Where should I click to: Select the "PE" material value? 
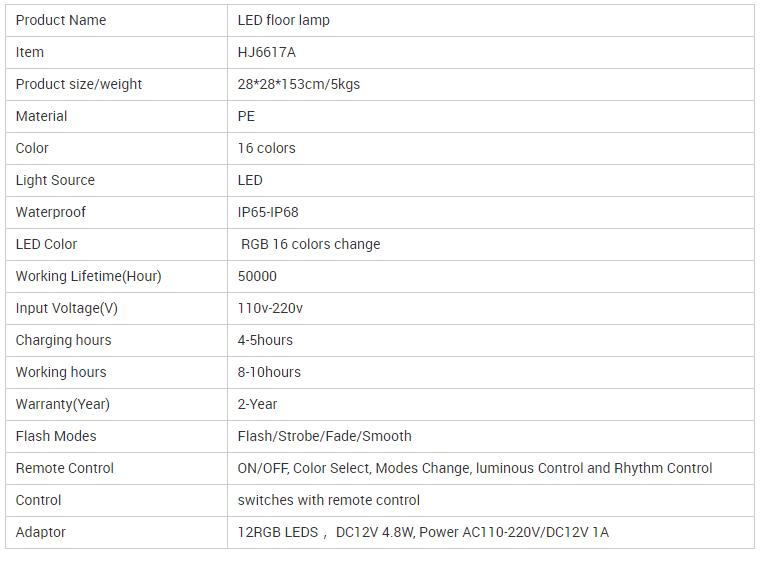(x=246, y=116)
